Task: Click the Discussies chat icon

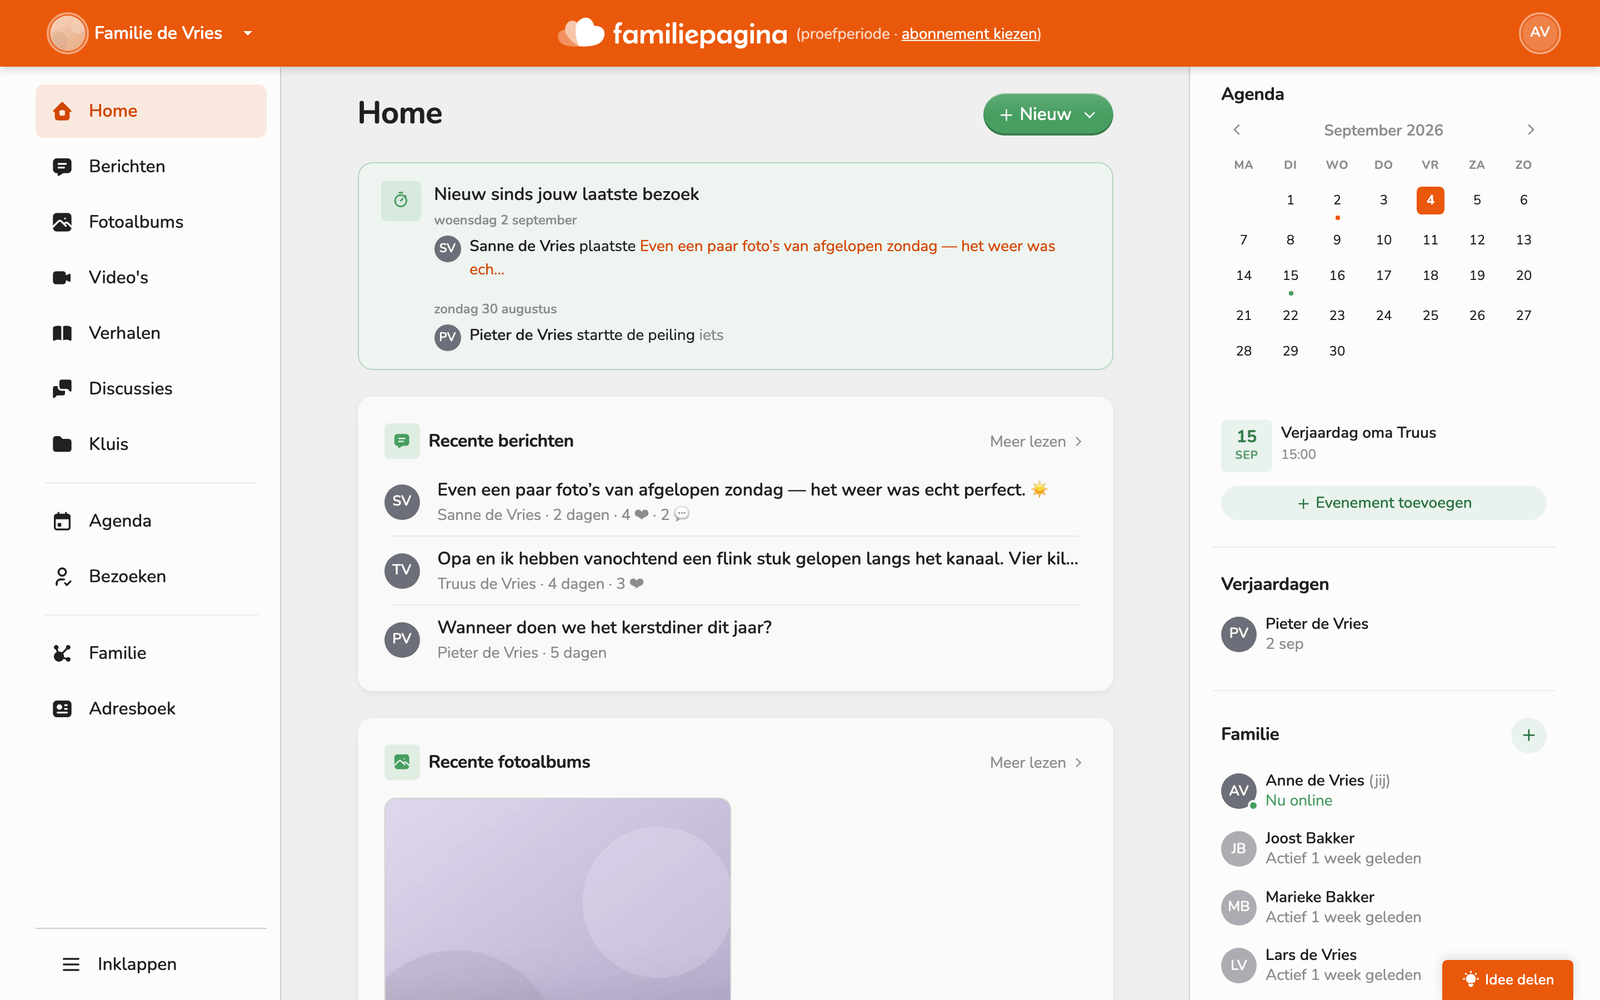Action: [62, 389]
